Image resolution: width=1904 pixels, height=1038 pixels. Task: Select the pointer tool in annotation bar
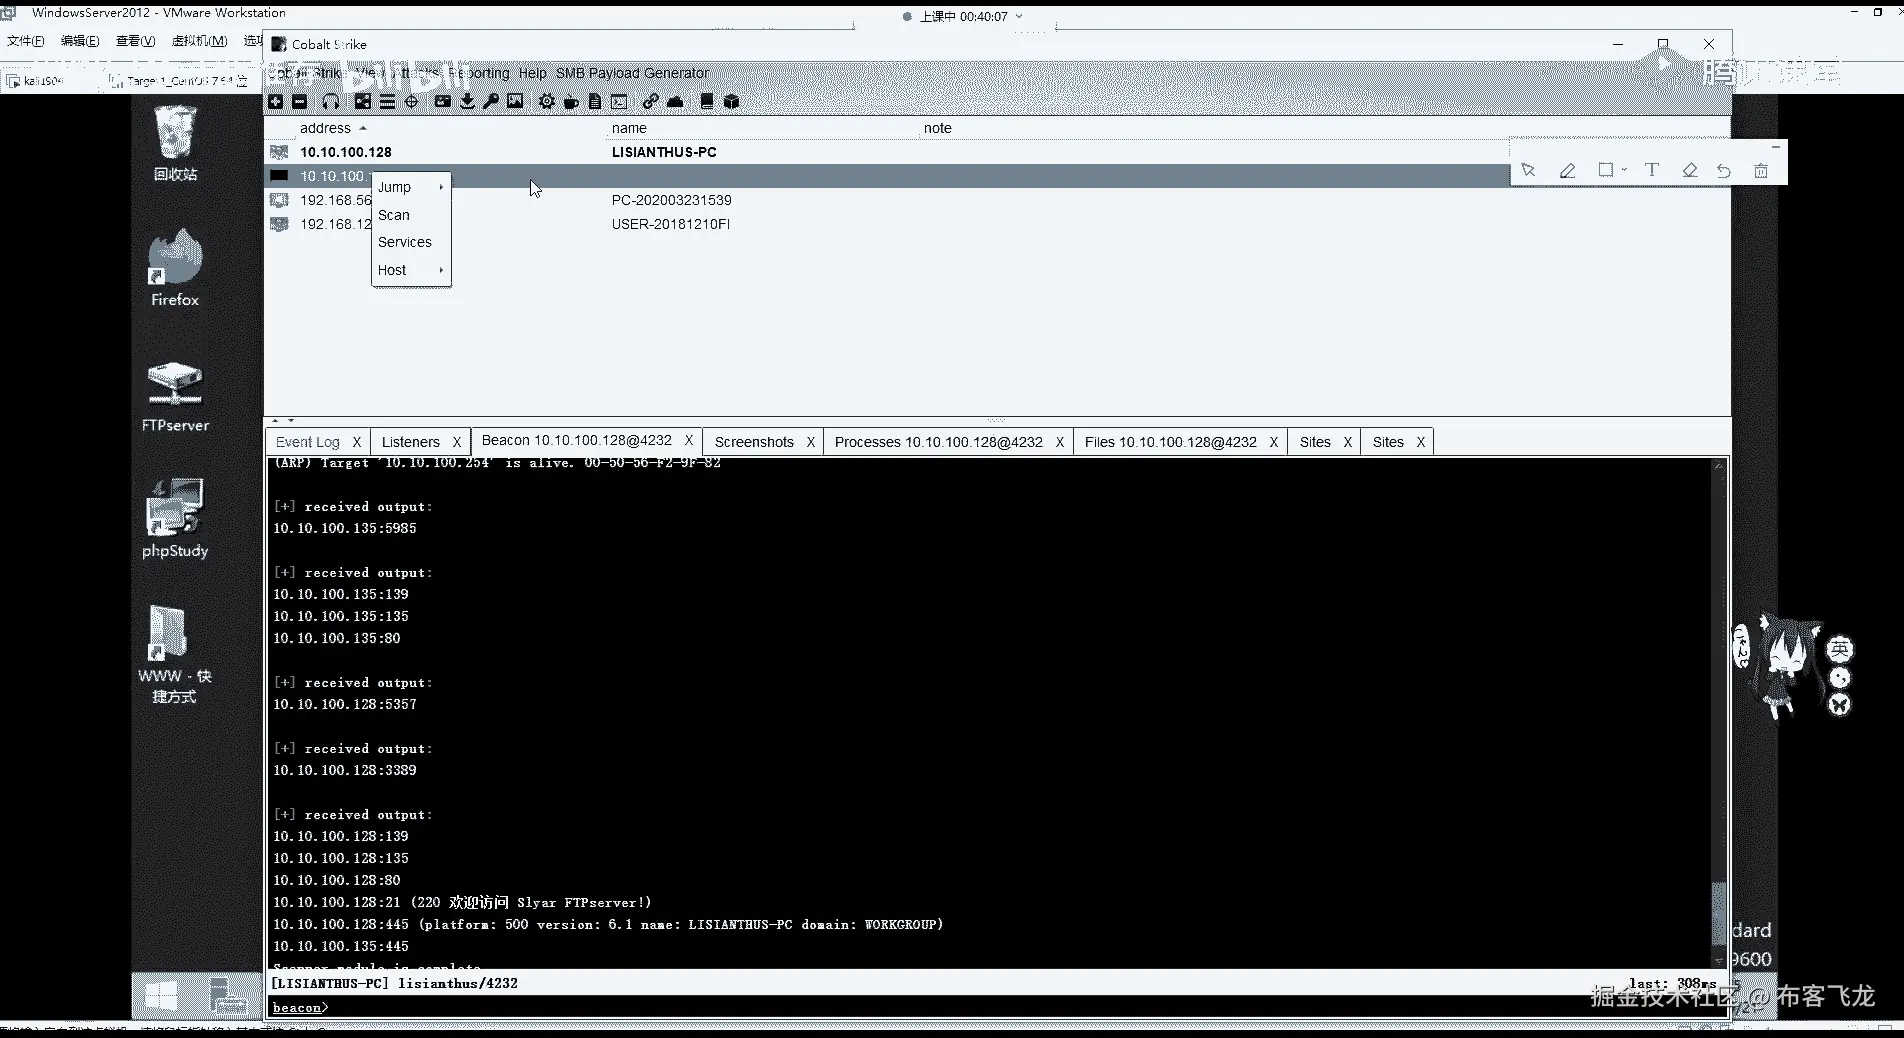point(1528,170)
